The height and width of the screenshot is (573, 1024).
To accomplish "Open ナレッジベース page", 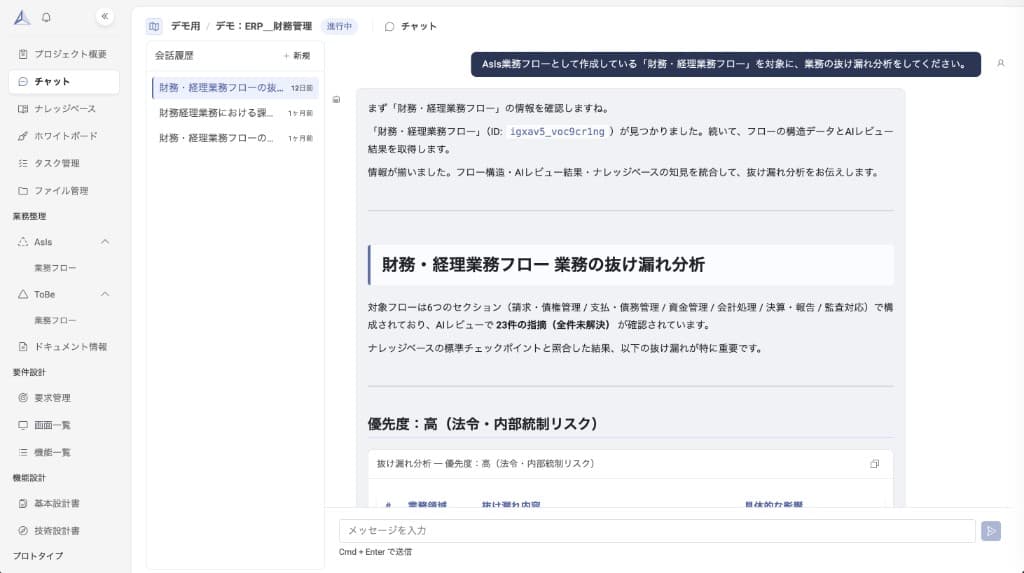I will point(64,109).
